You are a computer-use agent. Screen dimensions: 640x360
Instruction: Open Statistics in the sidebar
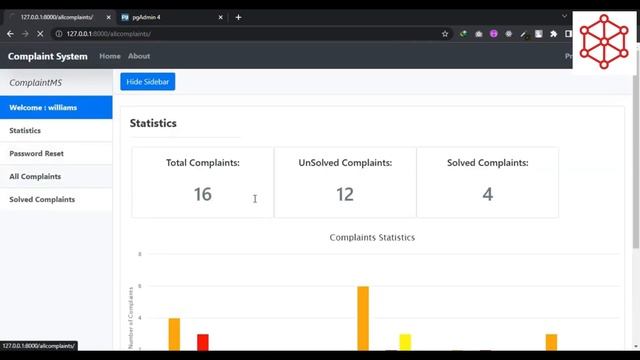[x=56, y=131]
